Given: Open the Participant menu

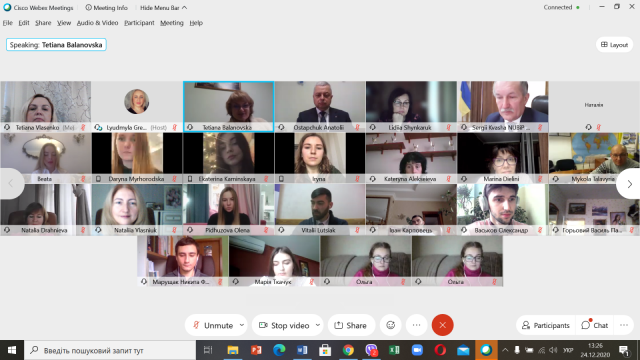Looking at the screenshot, I should (x=139, y=23).
